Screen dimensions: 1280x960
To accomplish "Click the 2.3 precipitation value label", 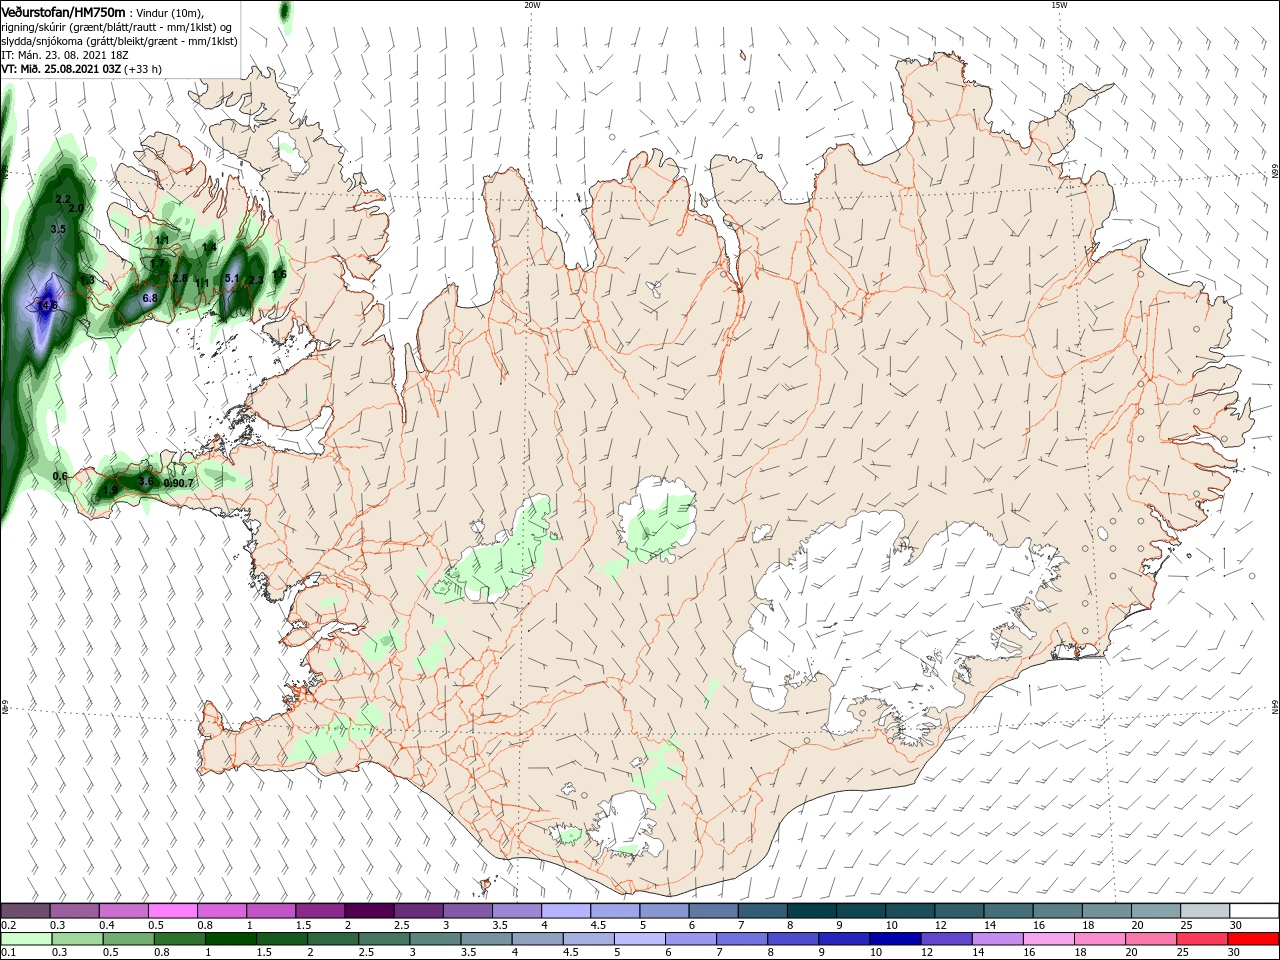I will tap(255, 280).
